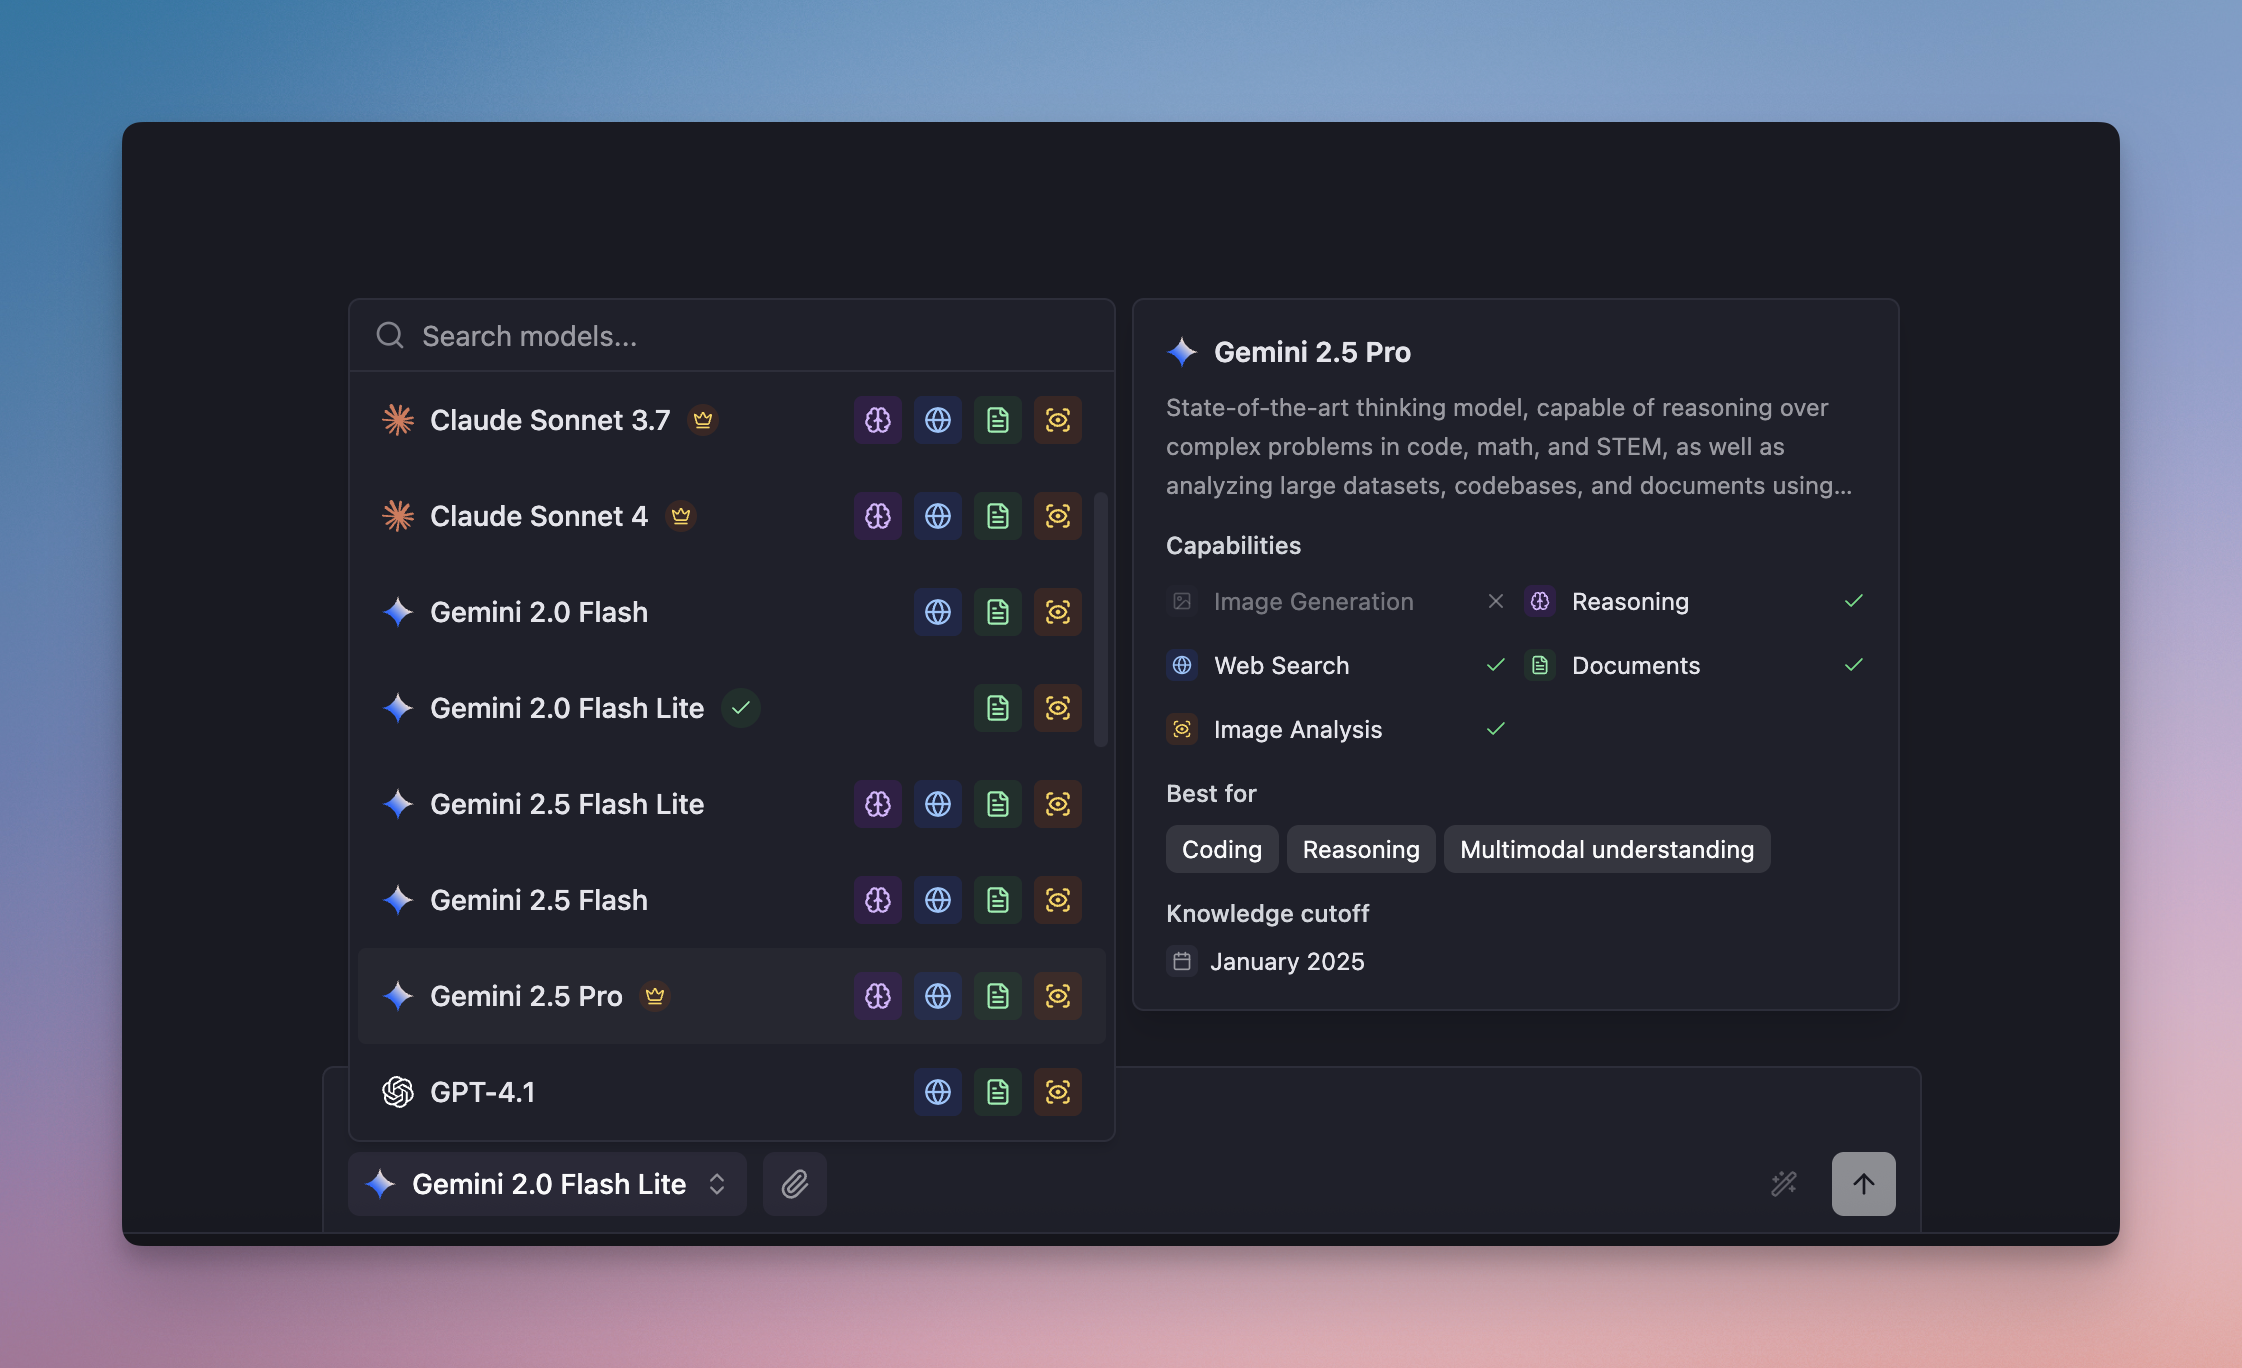Pick Gemini 2.5 Flash Lite model
This screenshot has height=1368, width=2242.
tap(732, 804)
